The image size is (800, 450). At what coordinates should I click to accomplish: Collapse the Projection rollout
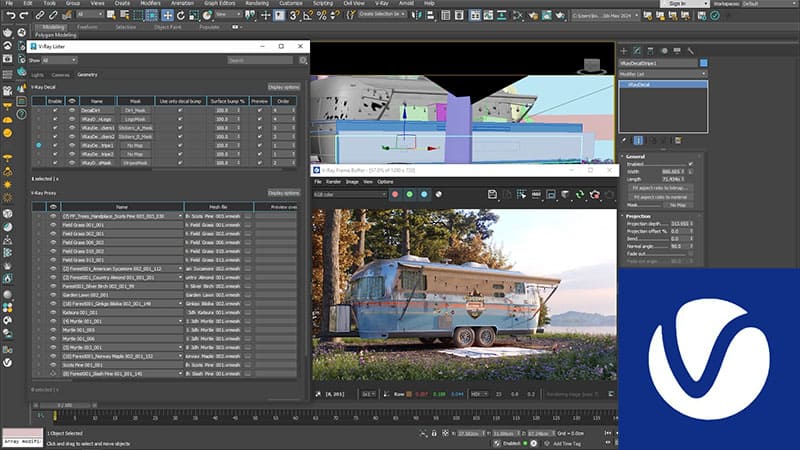coord(638,216)
